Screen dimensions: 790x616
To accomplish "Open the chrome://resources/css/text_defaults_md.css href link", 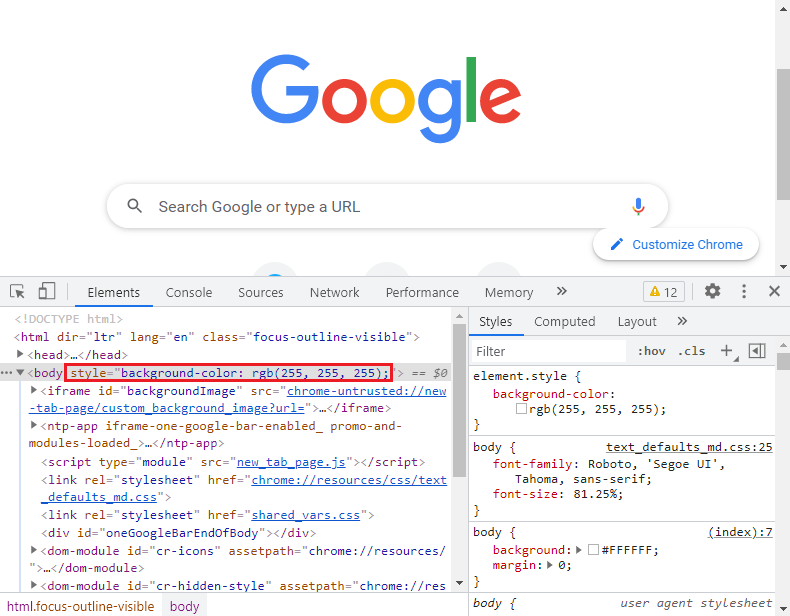I will point(349,480).
